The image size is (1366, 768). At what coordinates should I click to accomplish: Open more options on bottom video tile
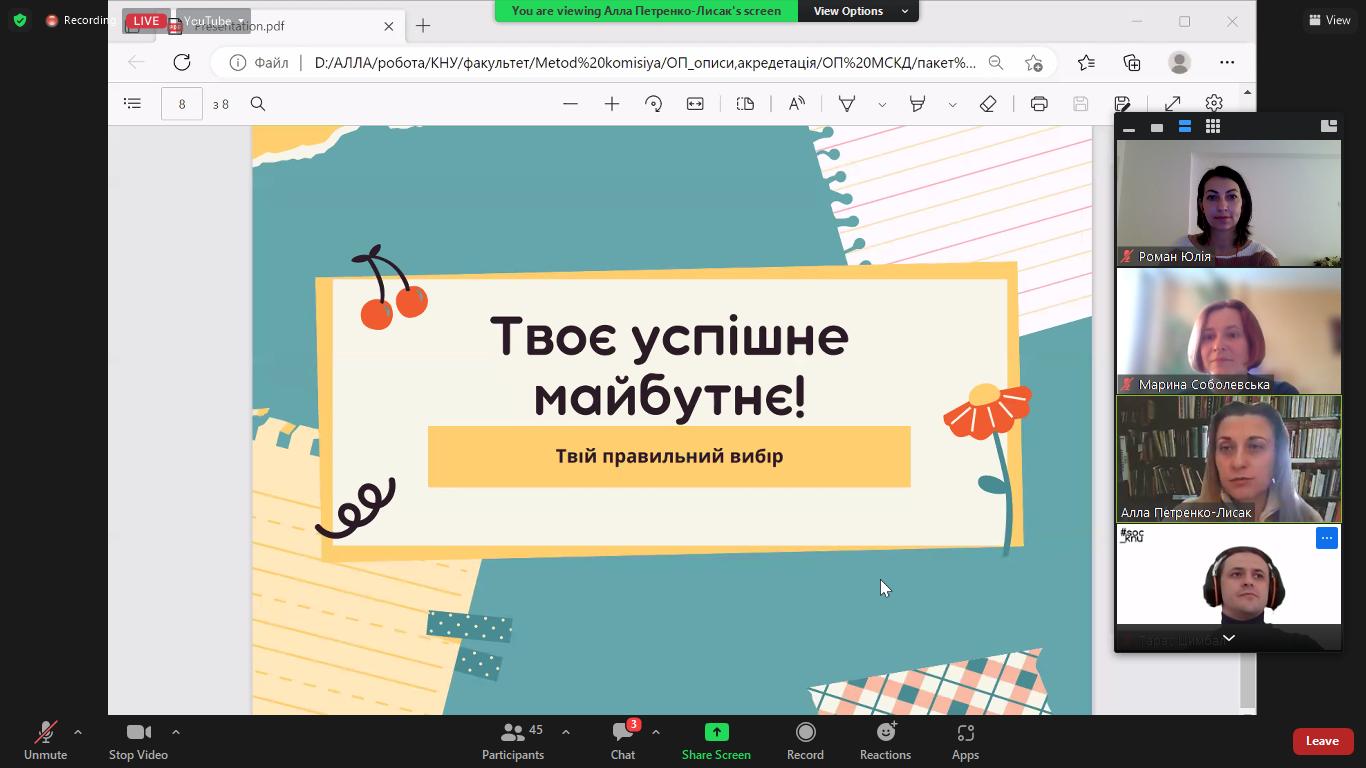click(1327, 538)
